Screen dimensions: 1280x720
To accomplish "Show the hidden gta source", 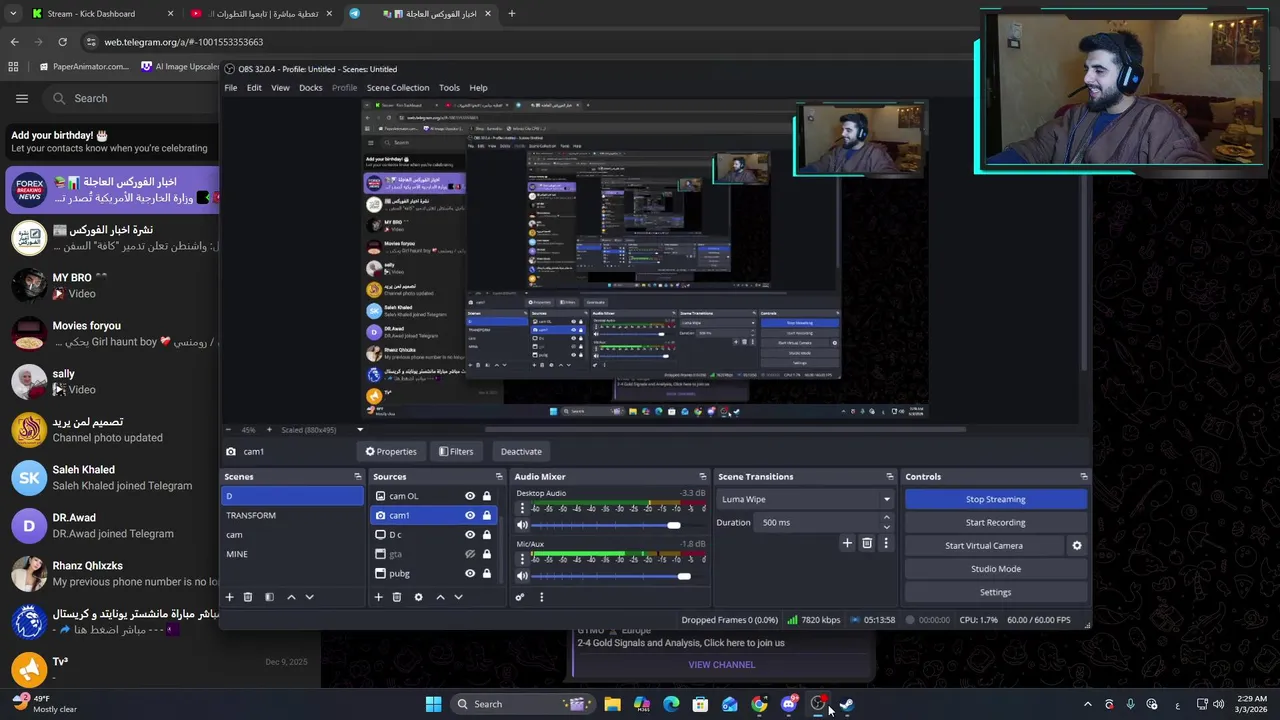I will (470, 554).
